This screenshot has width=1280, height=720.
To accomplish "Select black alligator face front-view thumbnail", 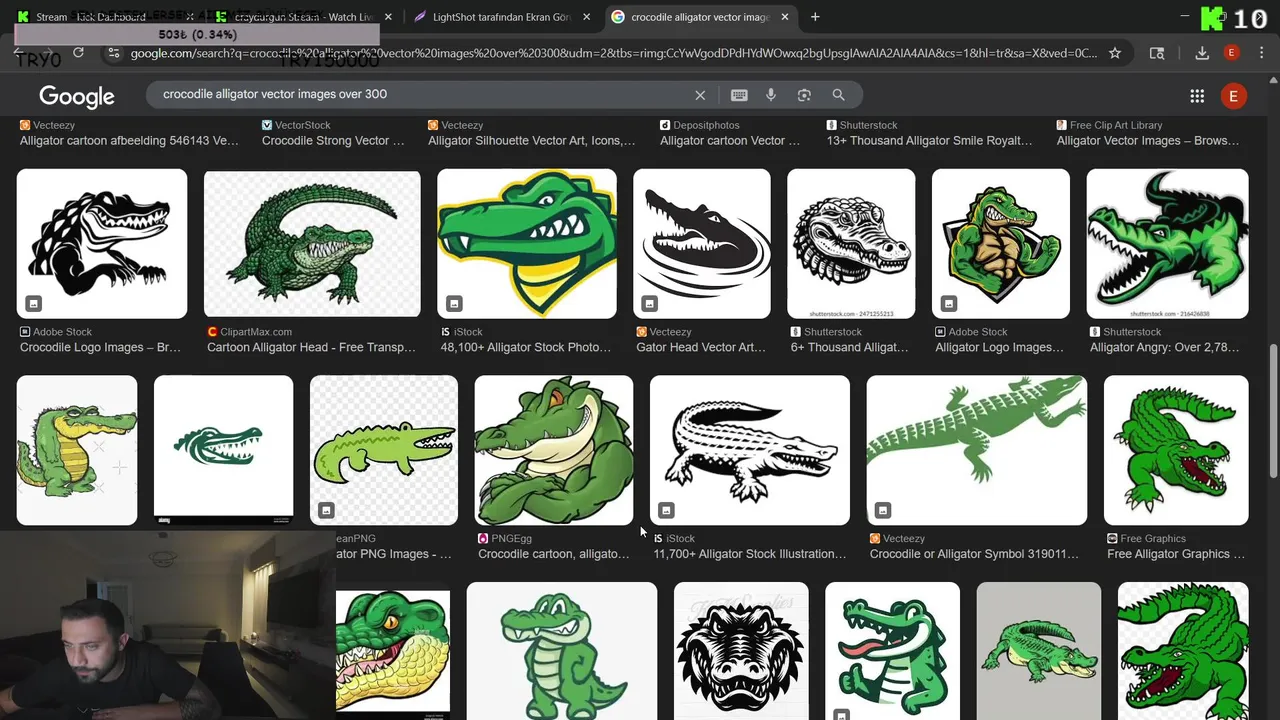I will click(x=741, y=651).
